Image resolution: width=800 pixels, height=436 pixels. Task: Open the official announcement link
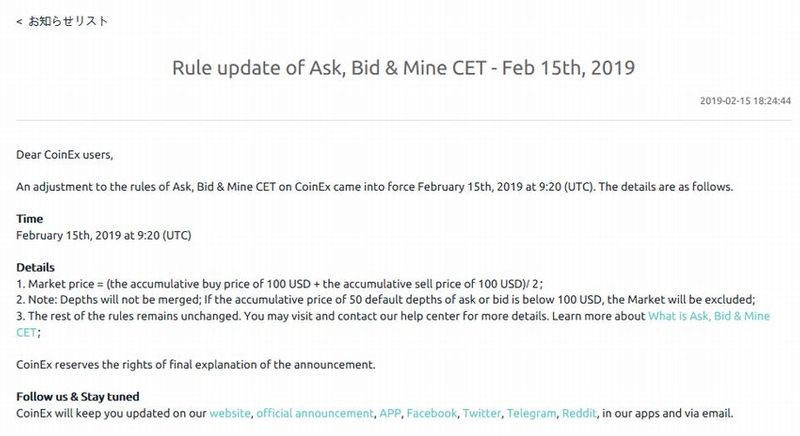[314, 413]
